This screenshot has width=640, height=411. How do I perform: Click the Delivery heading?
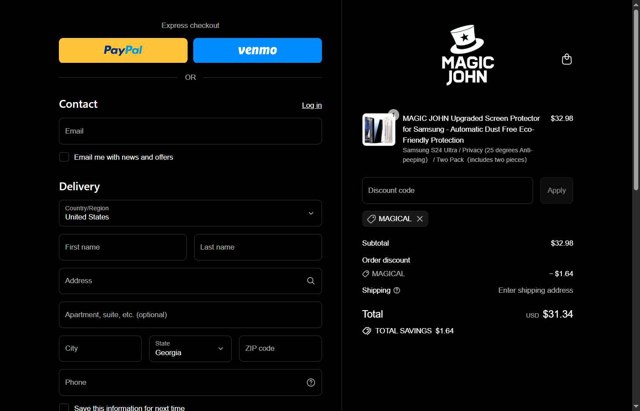click(x=80, y=187)
